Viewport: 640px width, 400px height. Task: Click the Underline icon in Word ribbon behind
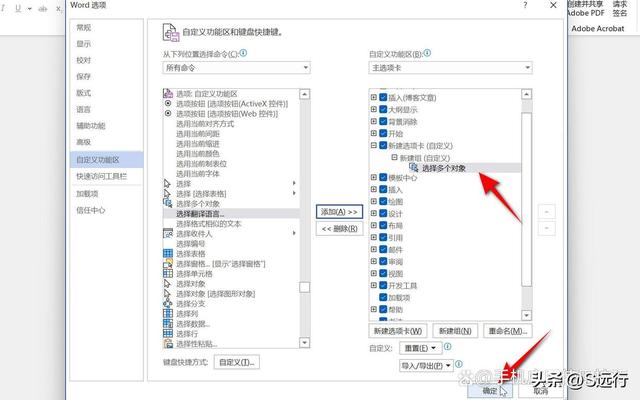(x=18, y=8)
